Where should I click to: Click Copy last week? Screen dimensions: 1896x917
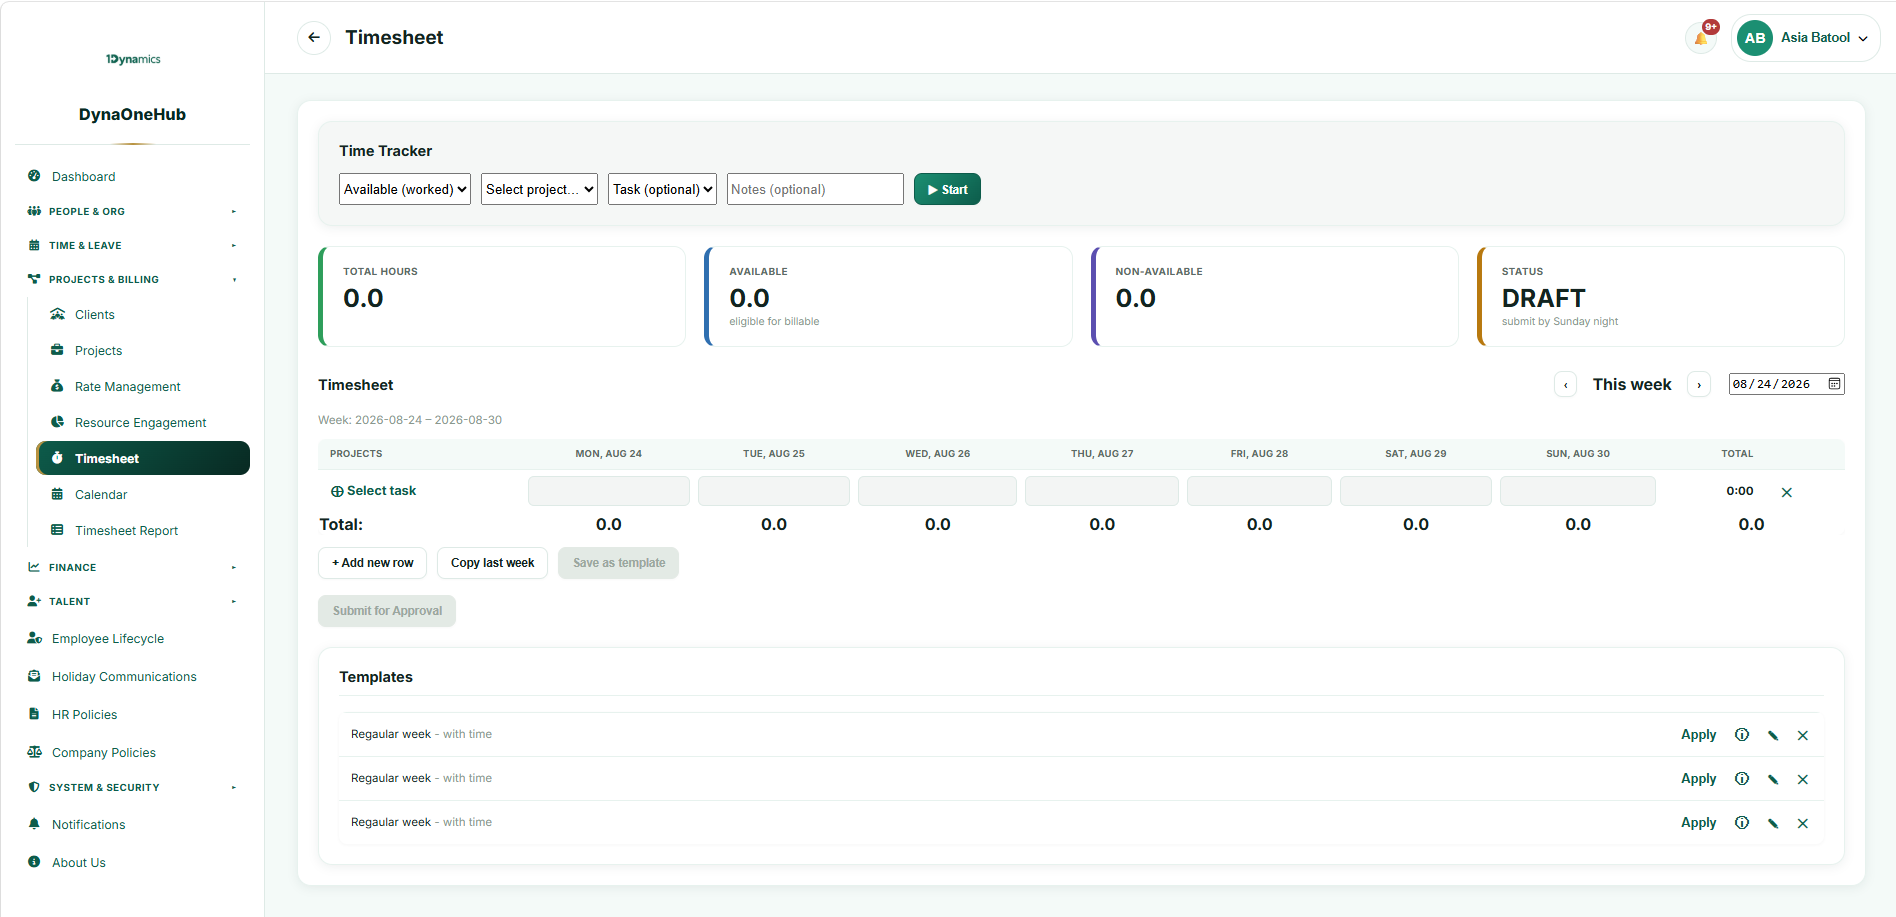click(492, 563)
